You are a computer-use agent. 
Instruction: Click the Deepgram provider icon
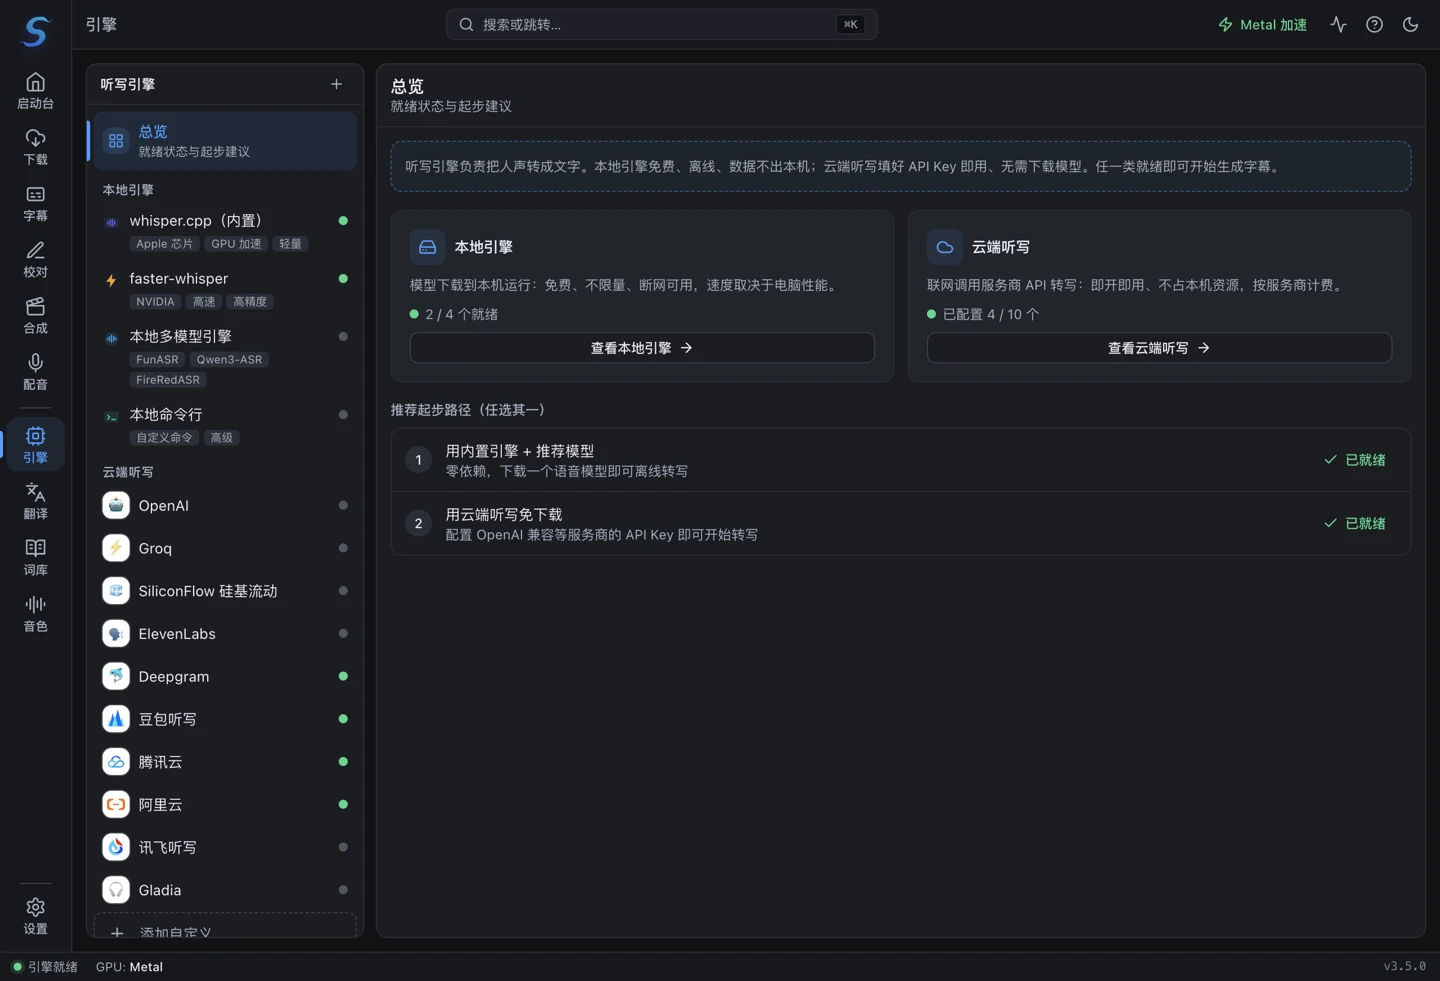click(116, 676)
